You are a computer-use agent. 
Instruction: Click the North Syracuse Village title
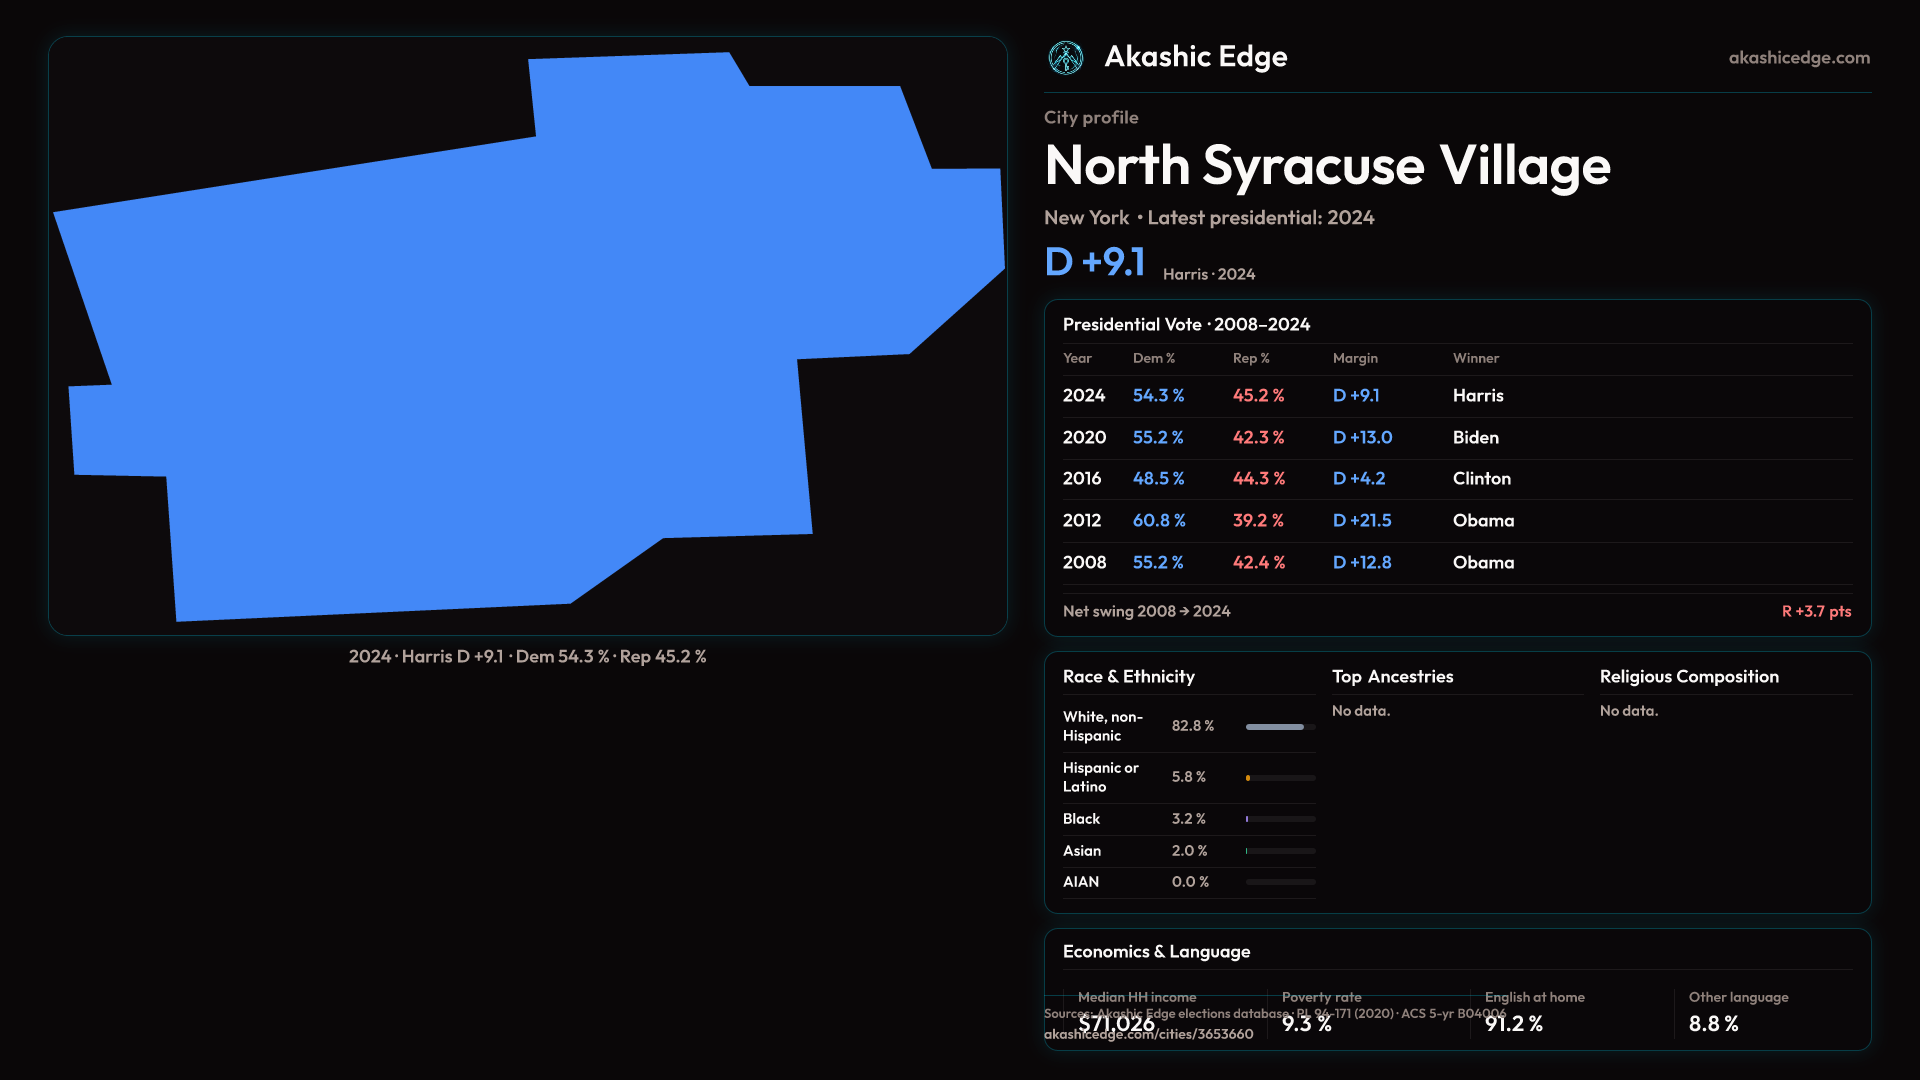click(x=1327, y=166)
